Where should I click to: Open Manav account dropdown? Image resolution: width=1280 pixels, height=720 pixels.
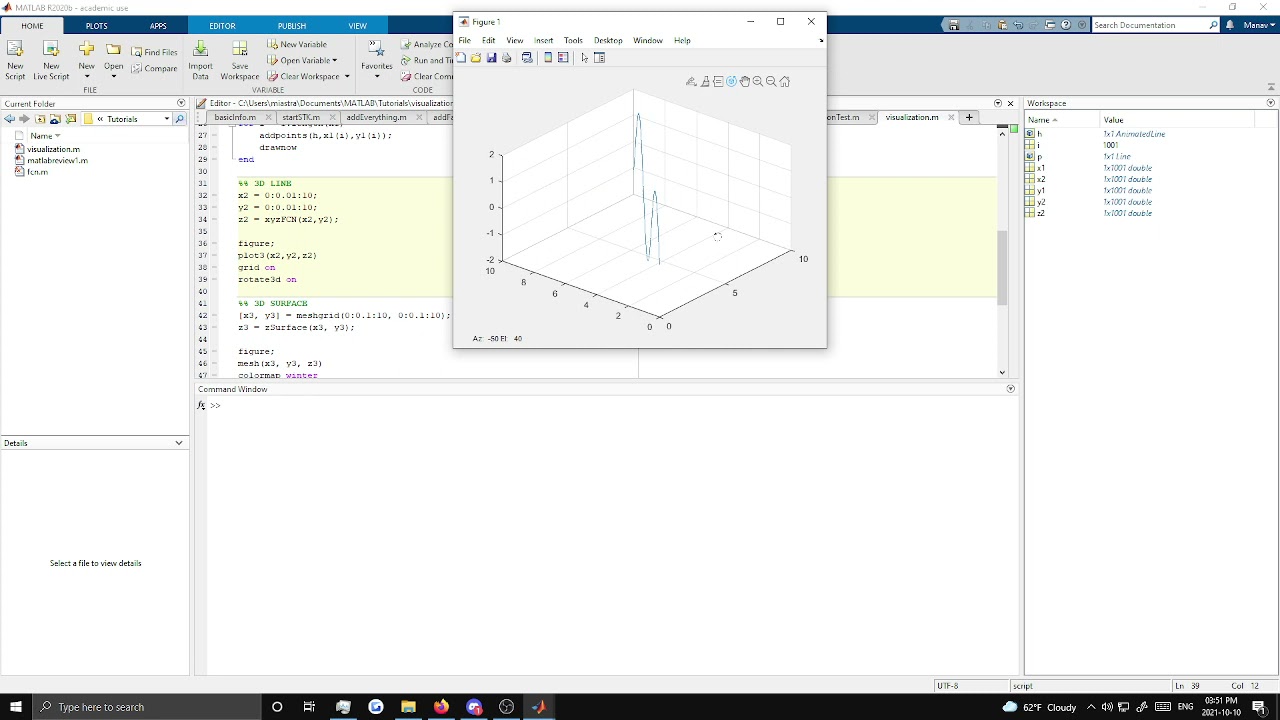pyautogui.click(x=1258, y=25)
